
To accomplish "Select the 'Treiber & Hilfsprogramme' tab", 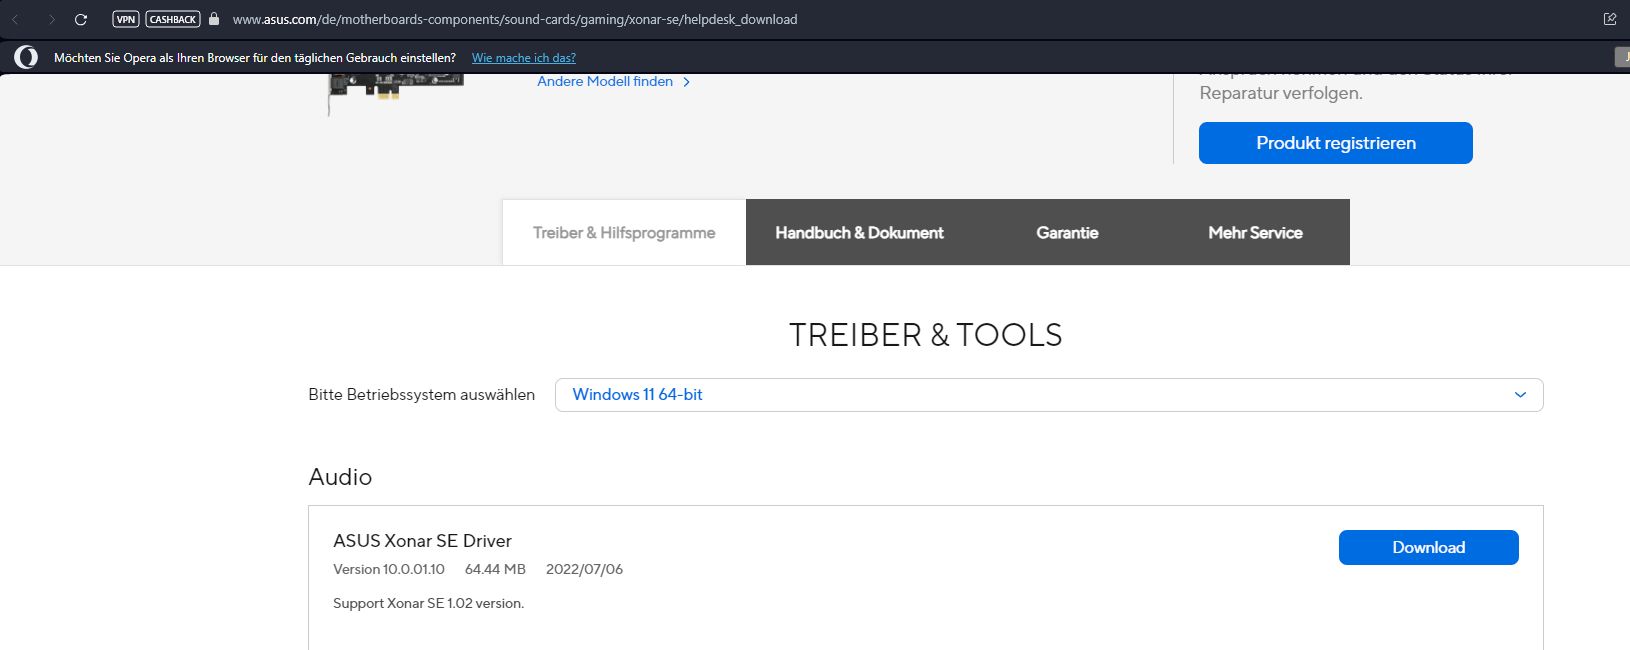I will click(624, 232).
